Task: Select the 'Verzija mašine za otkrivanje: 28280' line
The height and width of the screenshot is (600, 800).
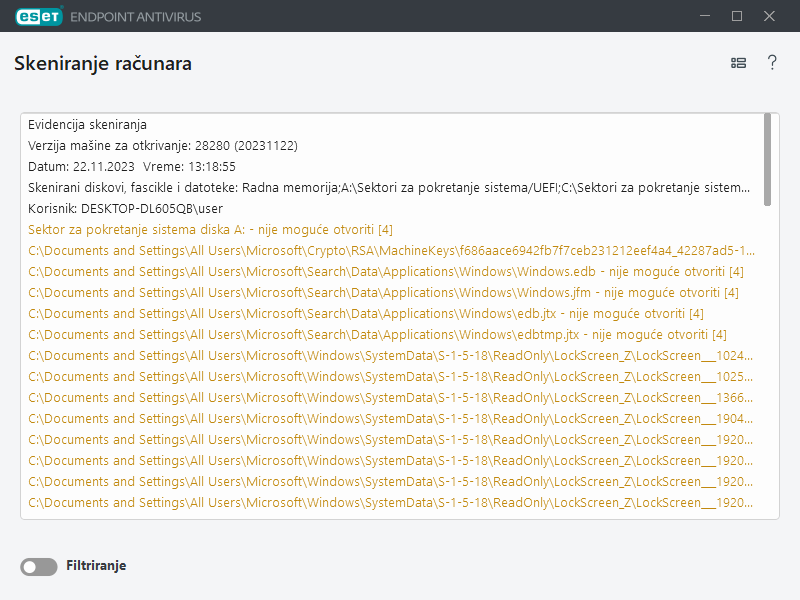Action: point(163,146)
